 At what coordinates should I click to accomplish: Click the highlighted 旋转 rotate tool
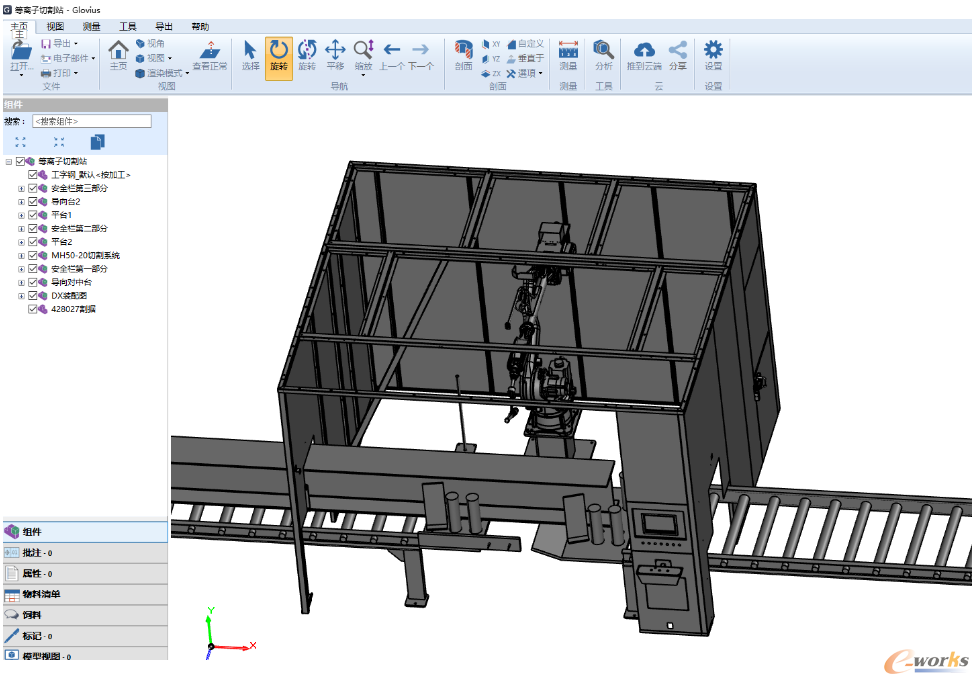tap(278, 59)
